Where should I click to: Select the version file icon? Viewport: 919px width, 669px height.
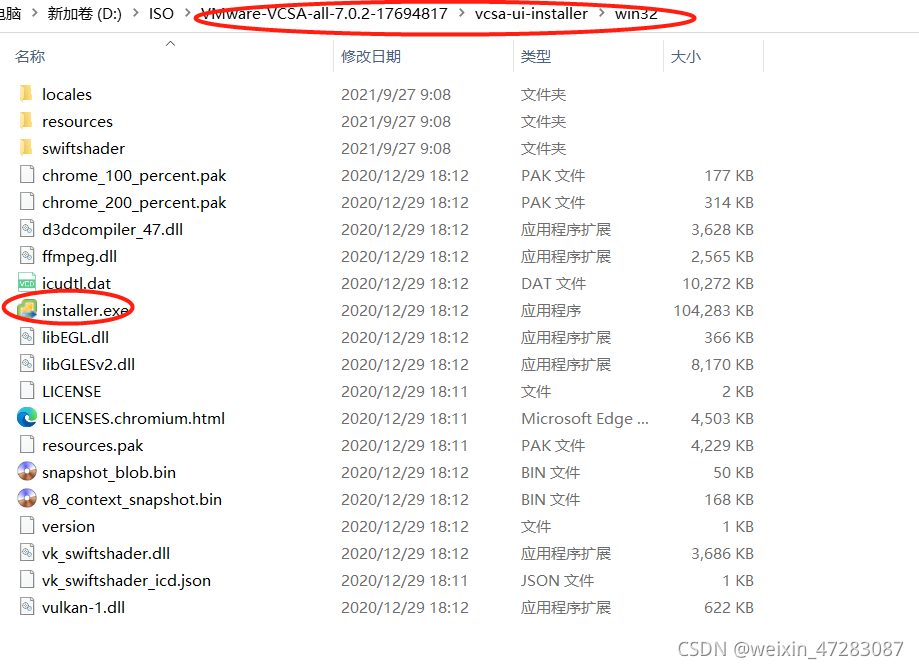(x=27, y=525)
